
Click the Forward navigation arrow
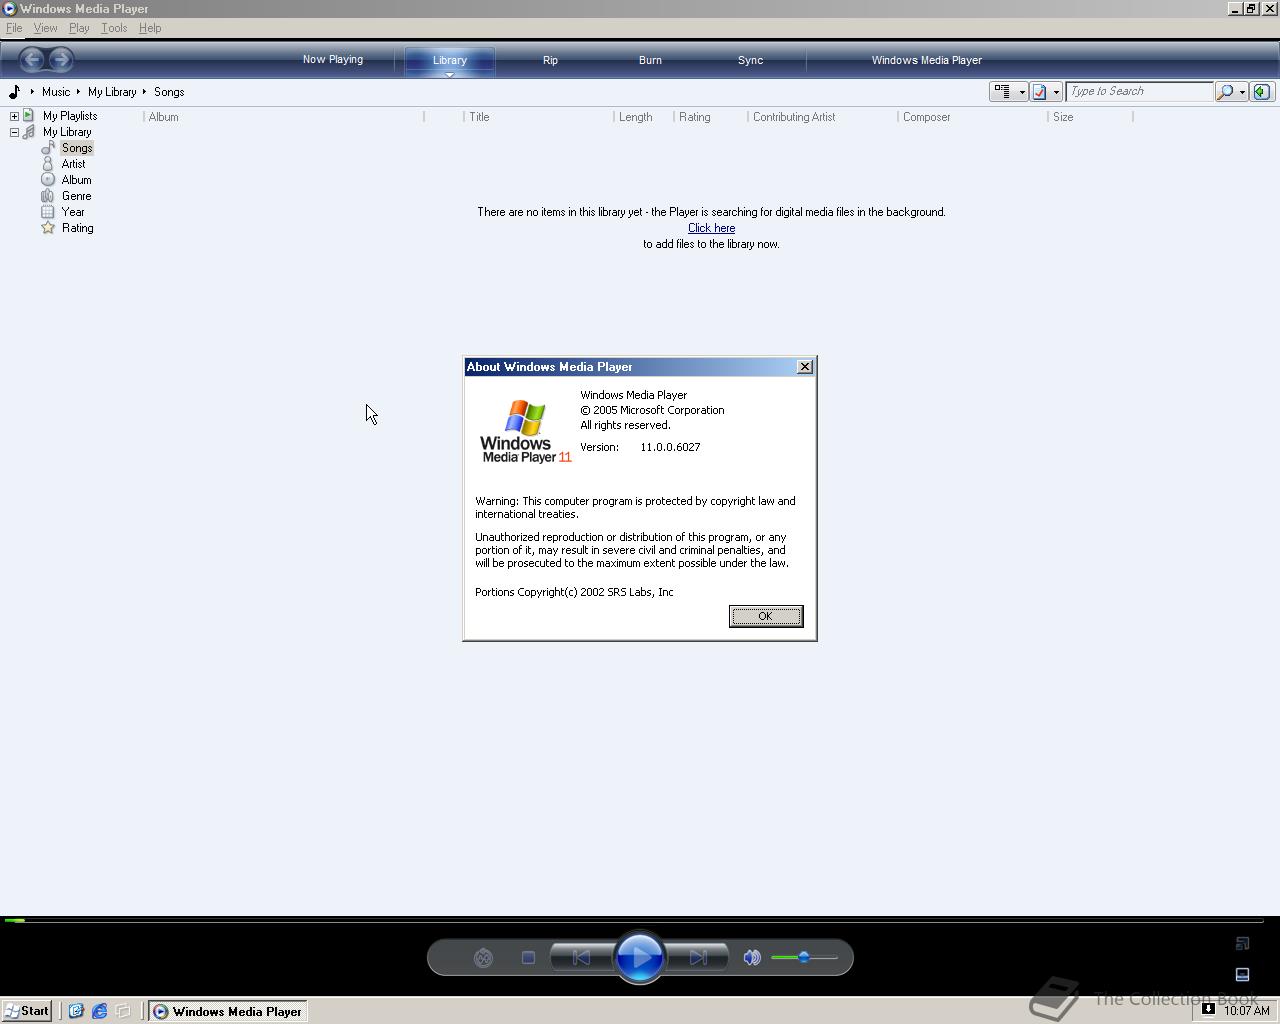pos(60,59)
